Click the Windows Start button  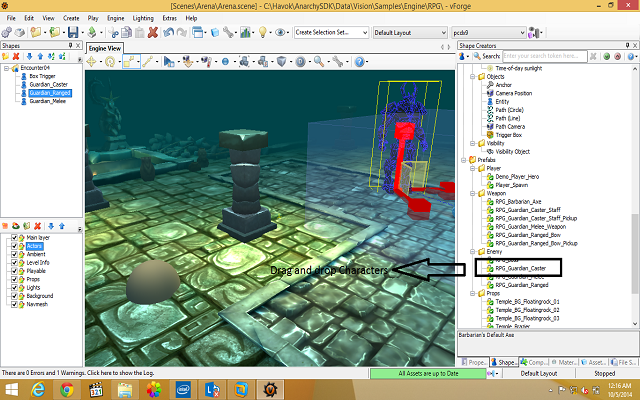[x=11, y=390]
